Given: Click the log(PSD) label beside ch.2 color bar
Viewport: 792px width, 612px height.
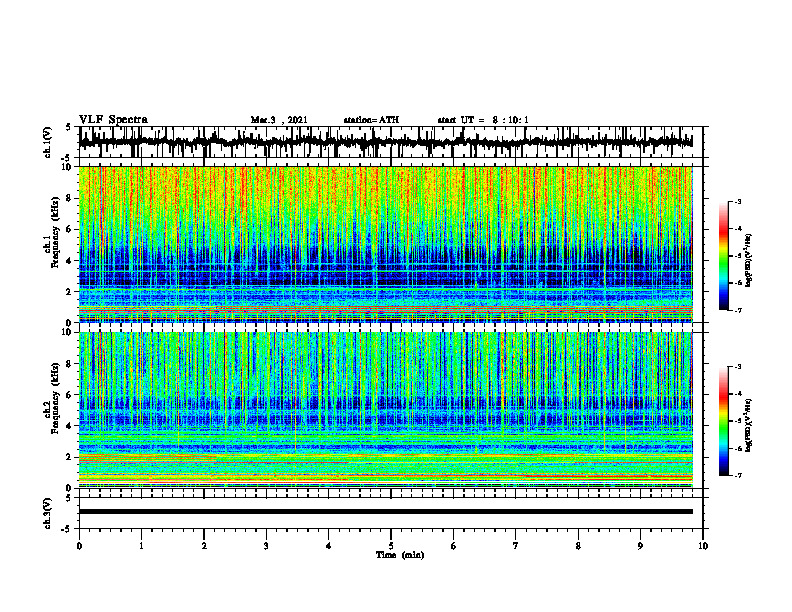Looking at the screenshot, I should (750, 426).
